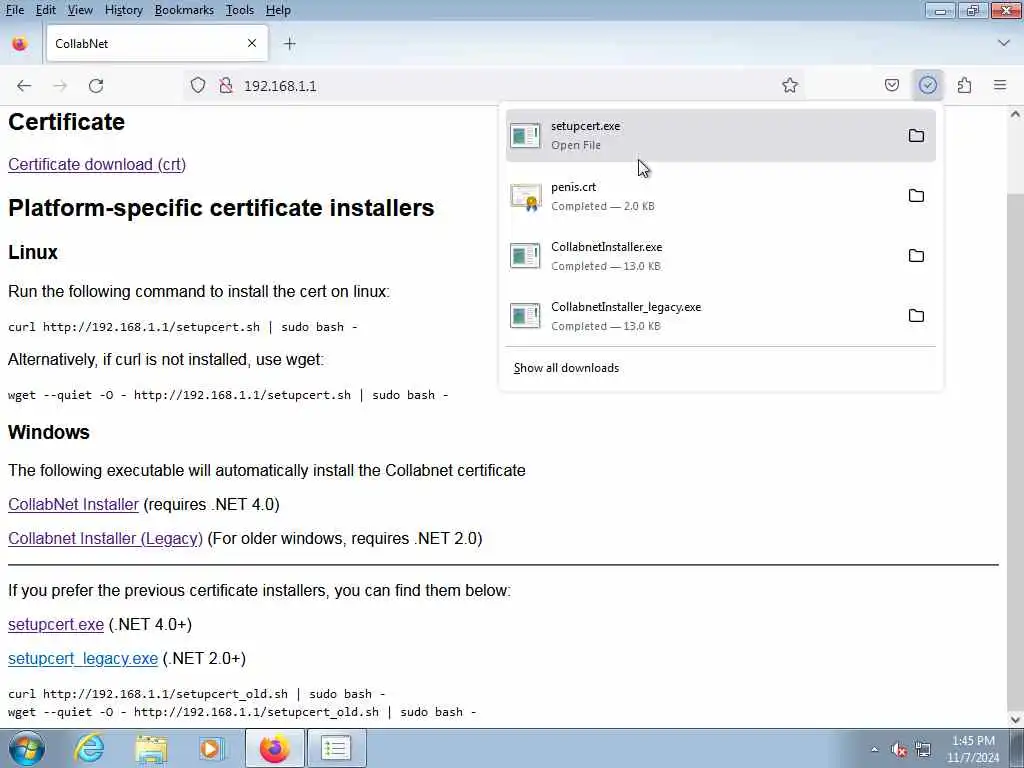The image size is (1024, 768).
Task: Show hidden system tray icons
Action: pos(874,749)
